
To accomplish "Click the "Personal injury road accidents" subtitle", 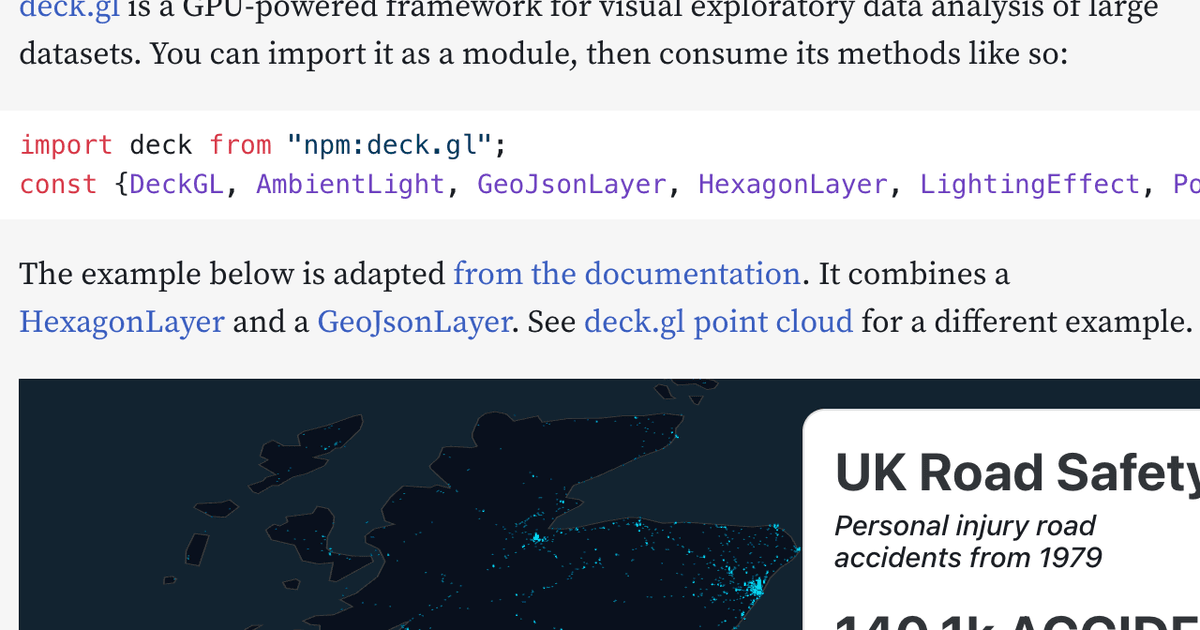I will coord(964,541).
